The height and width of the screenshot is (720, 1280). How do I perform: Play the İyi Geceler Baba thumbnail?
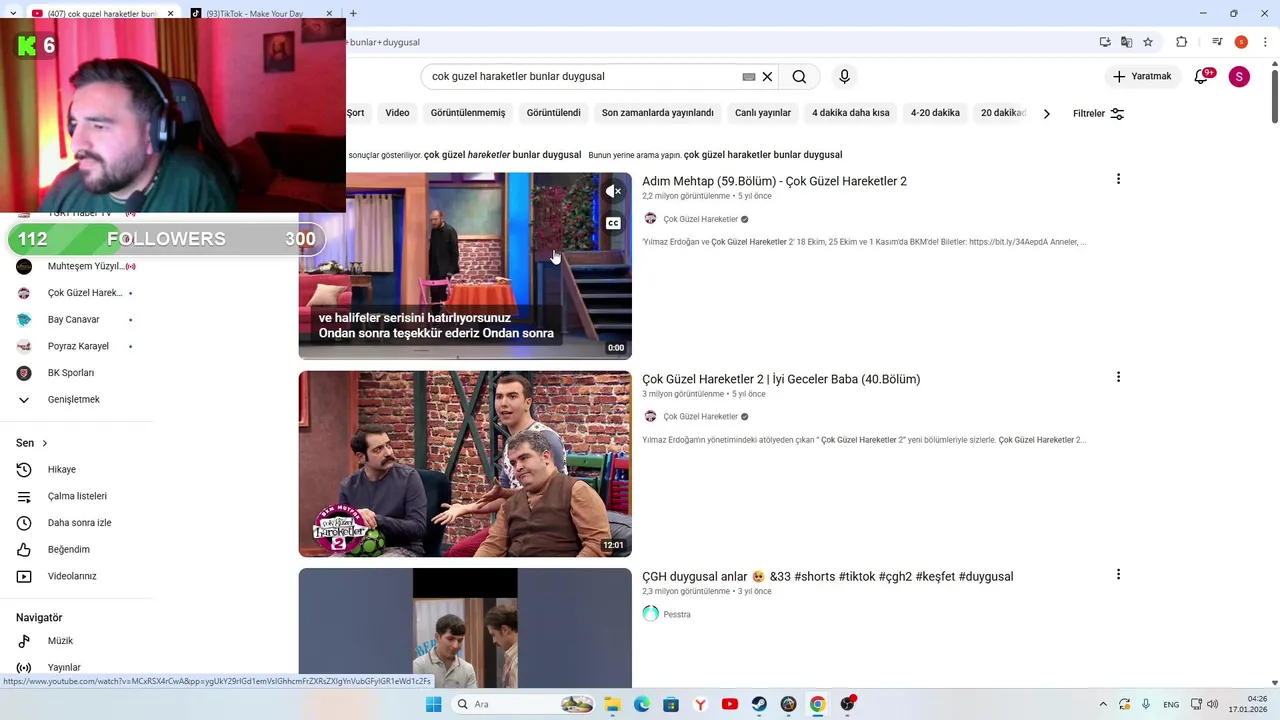coord(465,464)
